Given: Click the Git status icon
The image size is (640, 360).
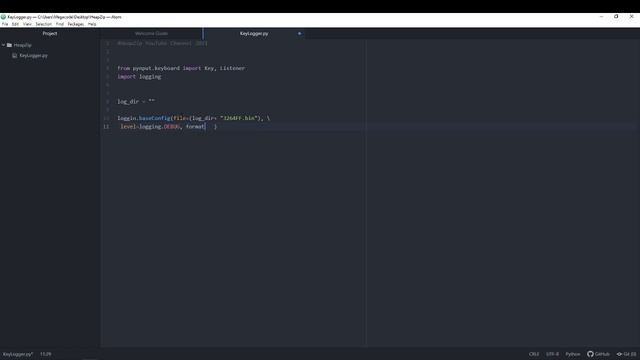Looking at the screenshot, I should [x=619, y=354].
